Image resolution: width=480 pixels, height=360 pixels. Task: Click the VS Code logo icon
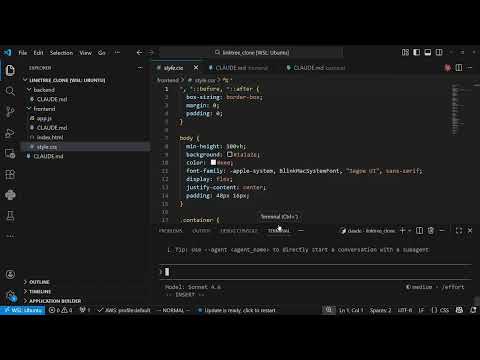tap(7, 53)
